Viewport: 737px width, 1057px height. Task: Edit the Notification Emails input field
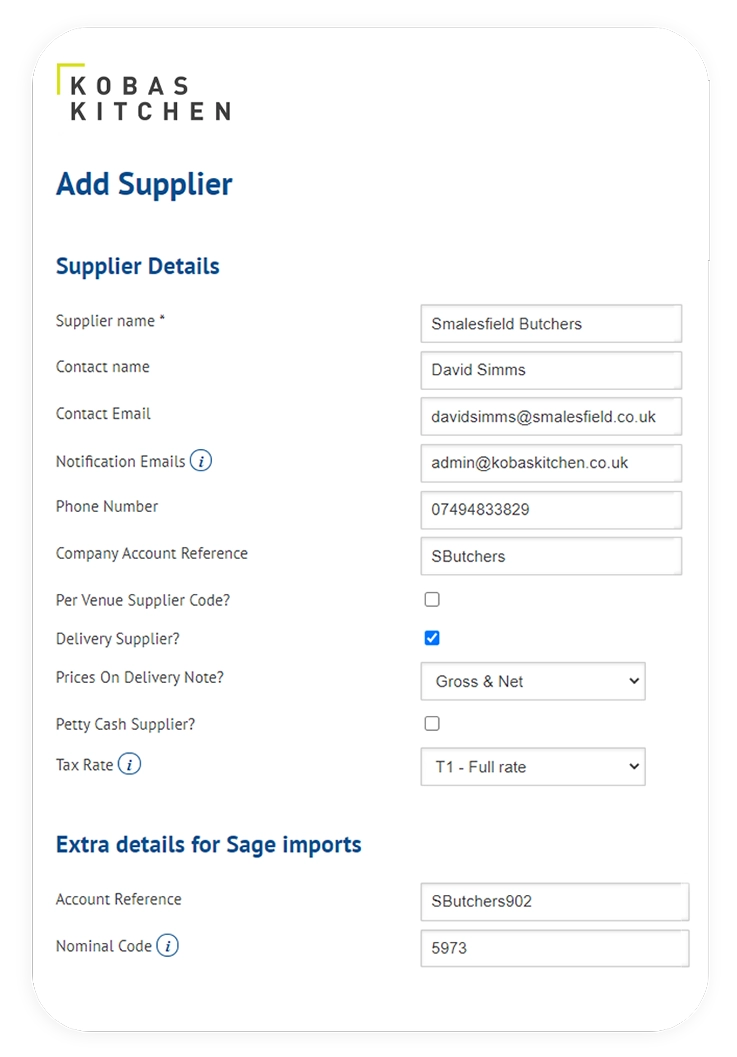(551, 463)
